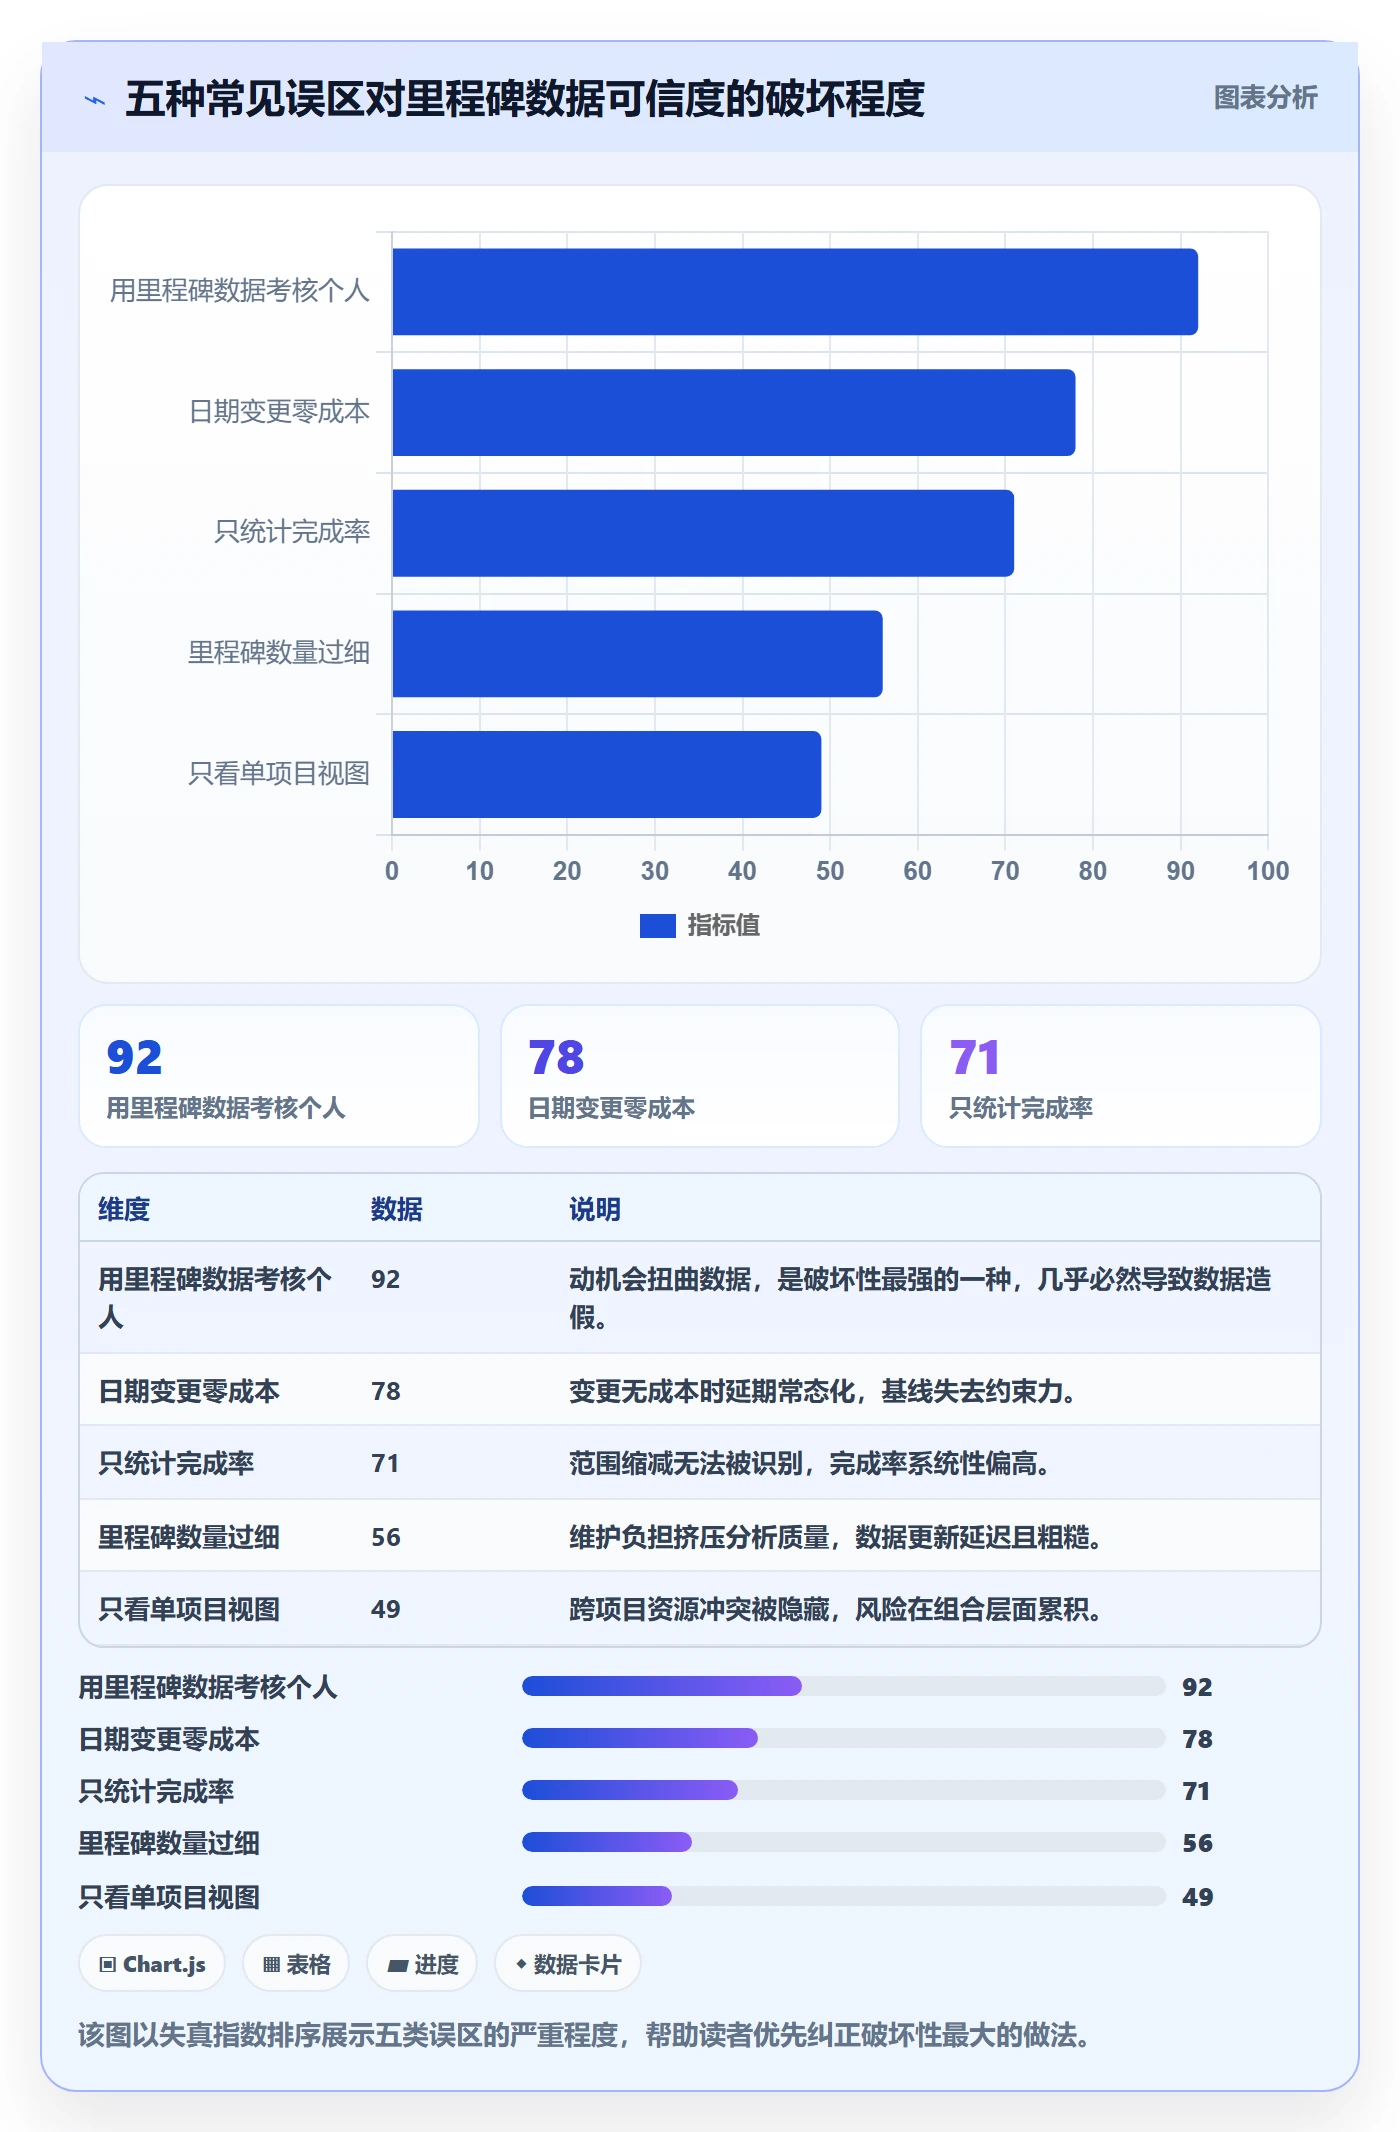This screenshot has width=1400, height=2132.
Task: Click value 56 in the table
Action: pyautogui.click(x=386, y=1537)
